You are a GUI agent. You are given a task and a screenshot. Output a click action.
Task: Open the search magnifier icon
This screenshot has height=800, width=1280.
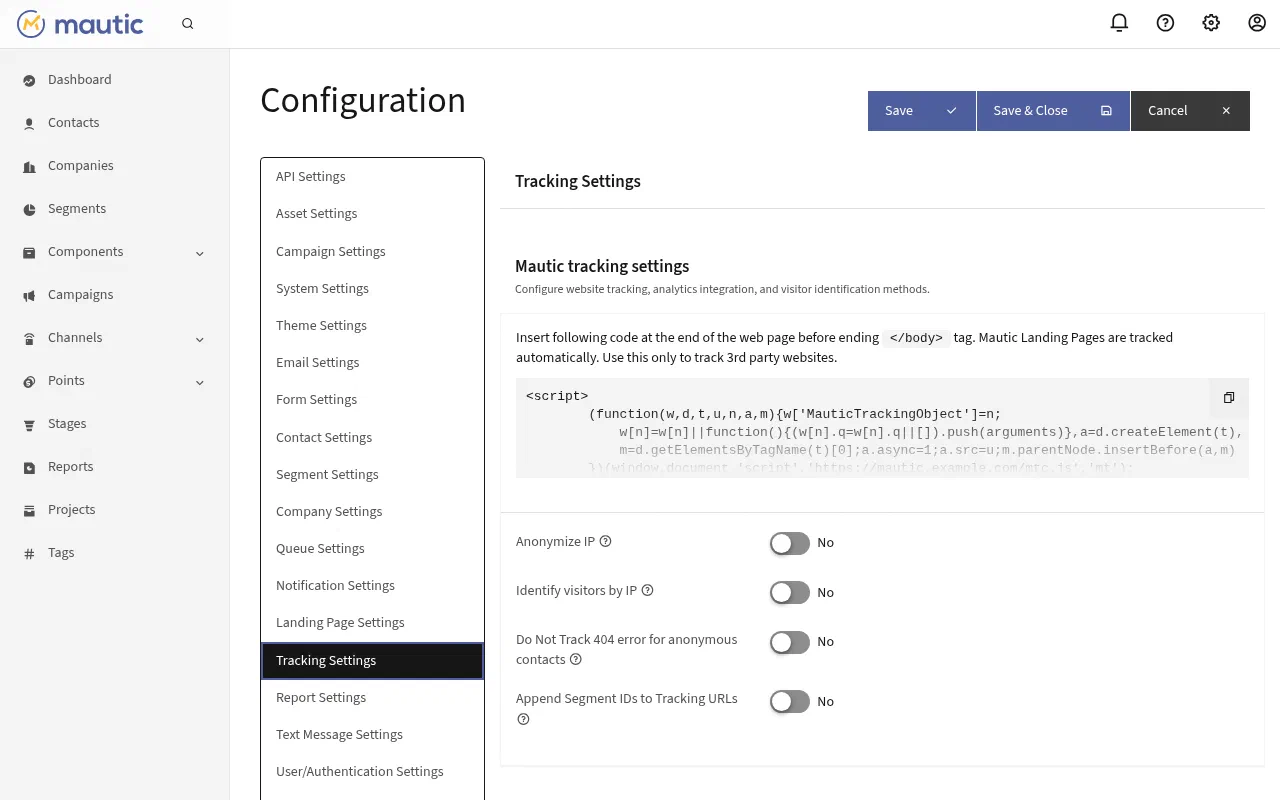tap(188, 24)
